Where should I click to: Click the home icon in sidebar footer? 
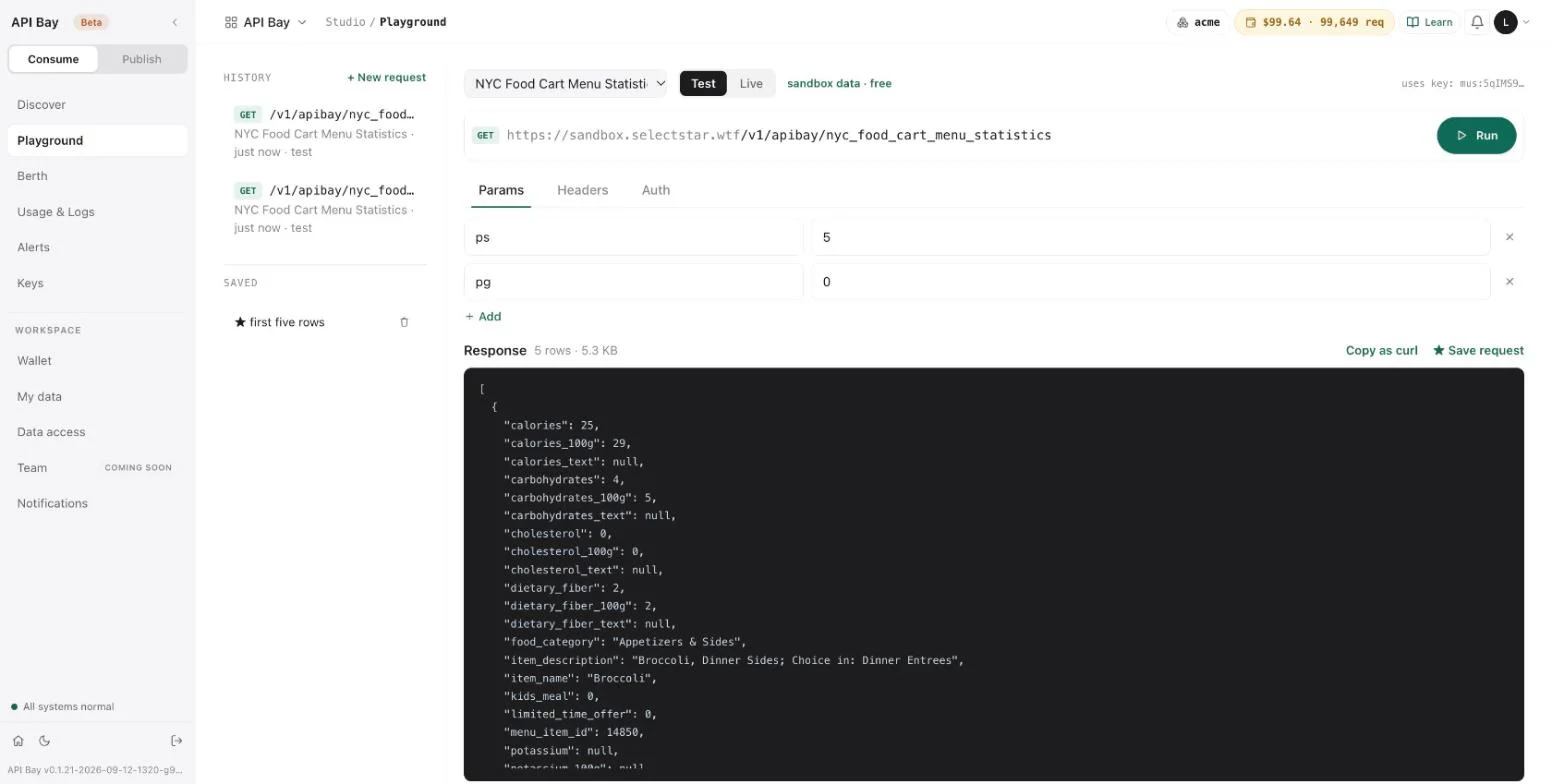tap(18, 741)
